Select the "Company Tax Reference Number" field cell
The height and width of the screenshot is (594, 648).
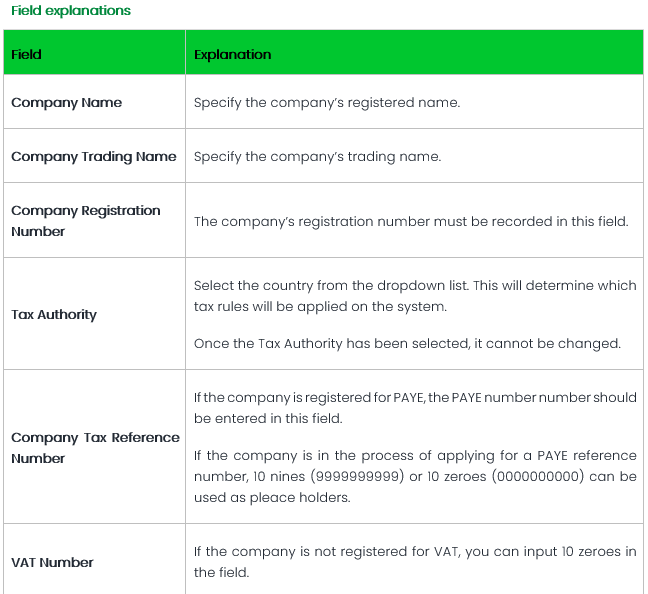[x=95, y=447]
